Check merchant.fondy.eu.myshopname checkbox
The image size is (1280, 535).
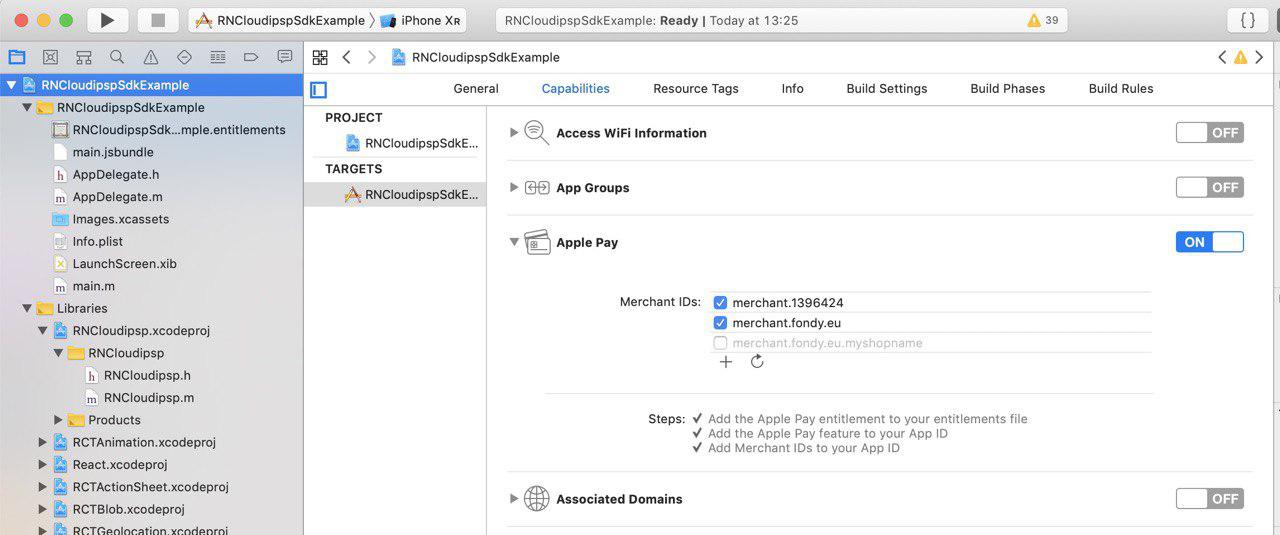720,343
